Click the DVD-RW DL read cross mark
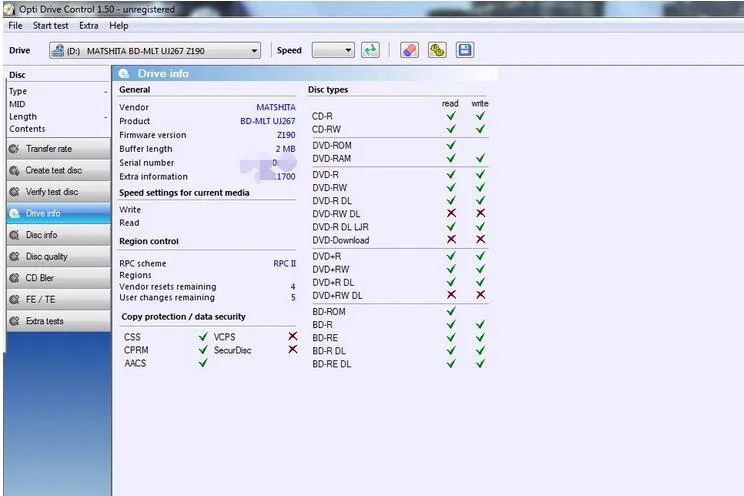The height and width of the screenshot is (496, 744). point(451,213)
